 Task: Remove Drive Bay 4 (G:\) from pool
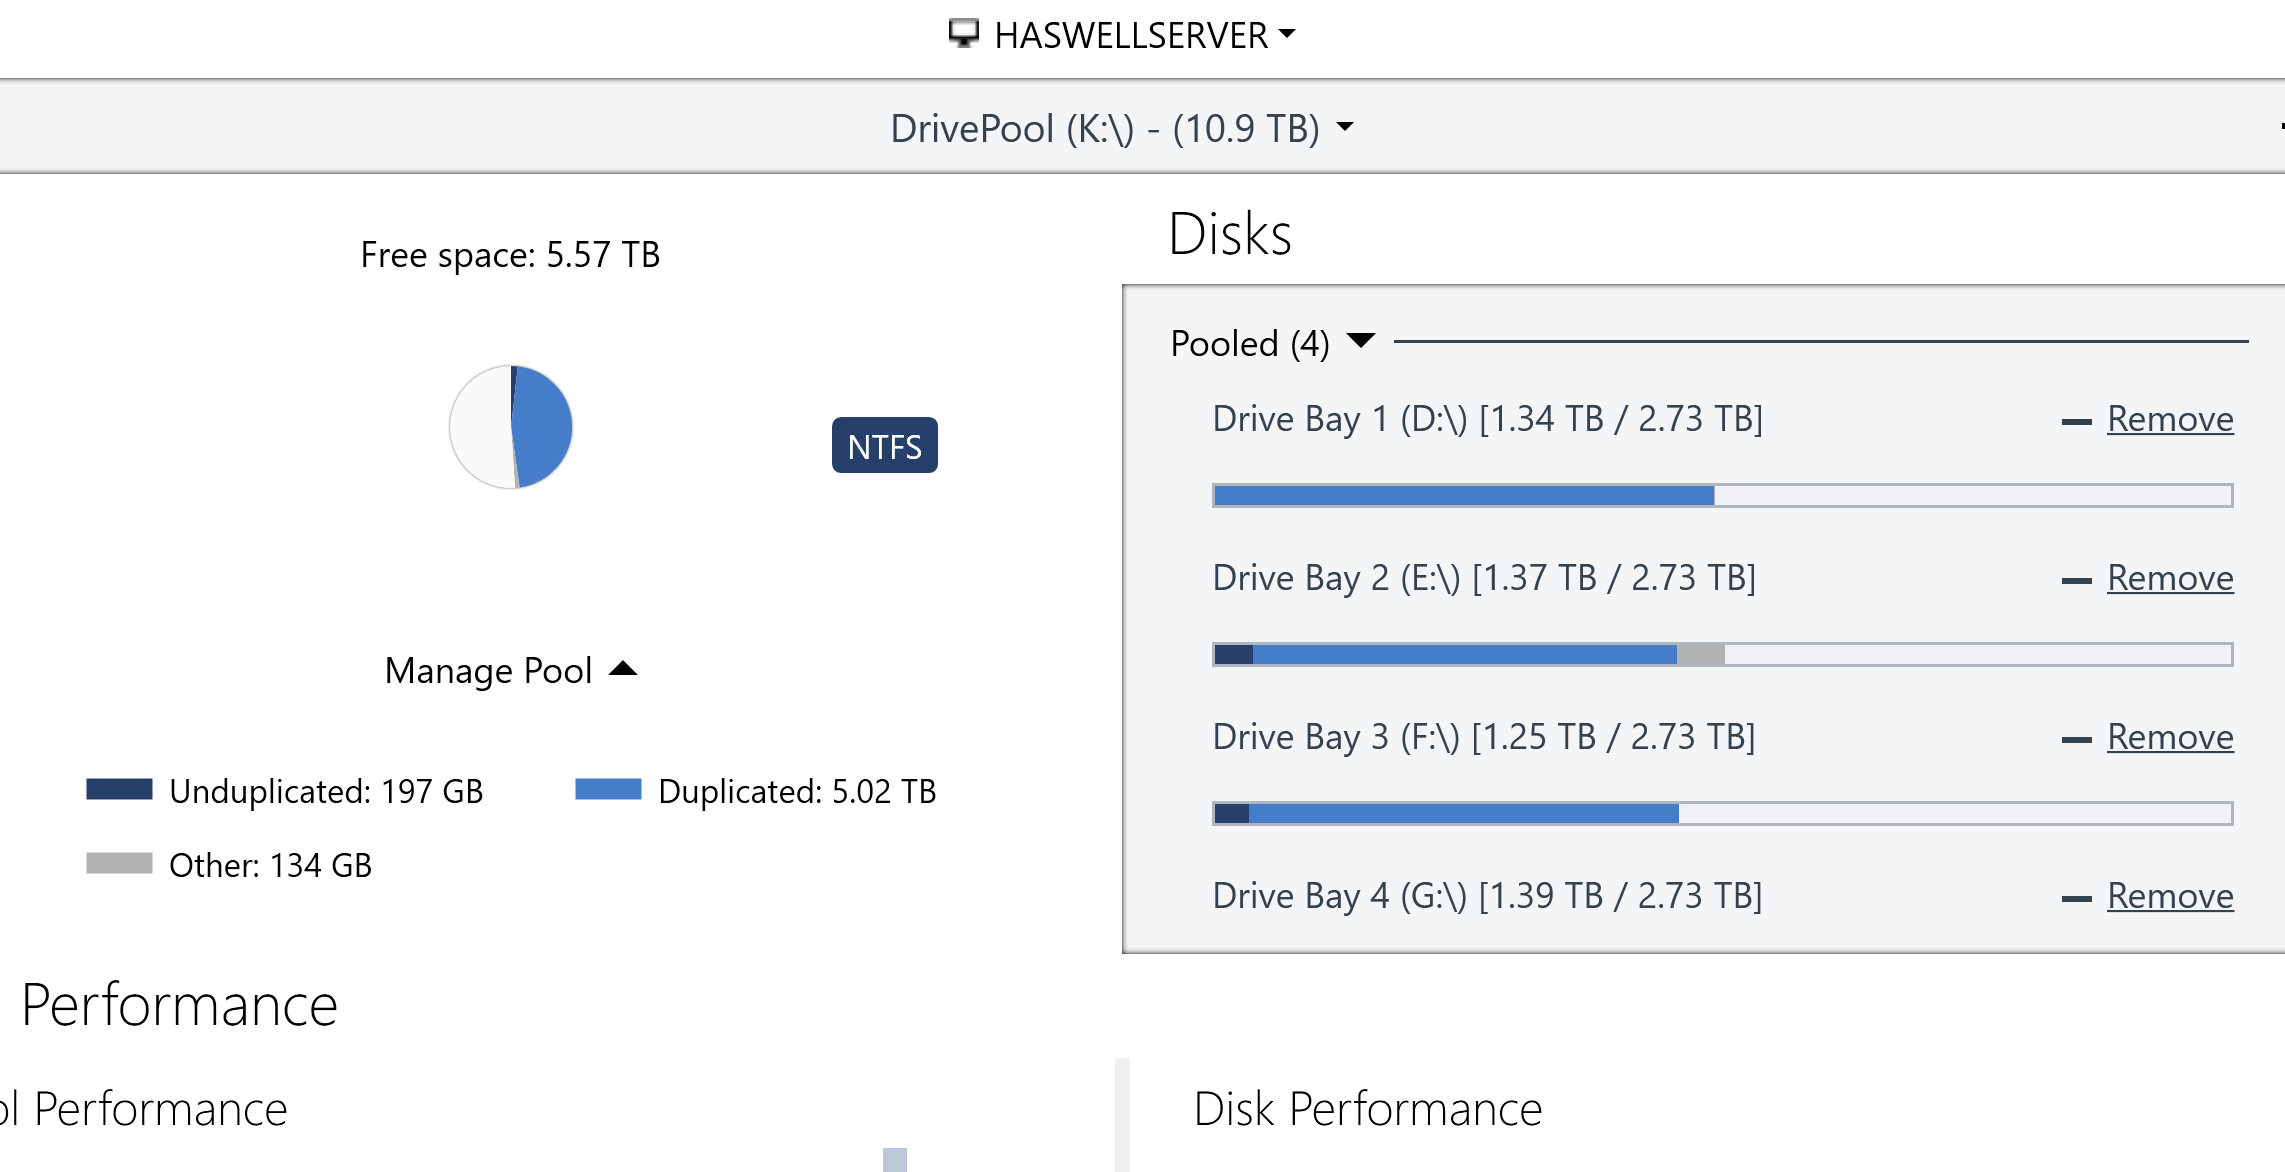tap(2170, 896)
